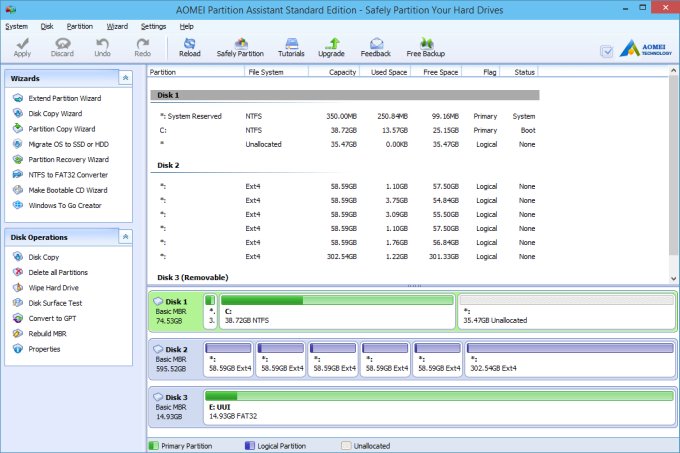Launch Migrate OS to SSD or HDD
Image resolution: width=680 pixels, height=453 pixels.
[x=68, y=144]
